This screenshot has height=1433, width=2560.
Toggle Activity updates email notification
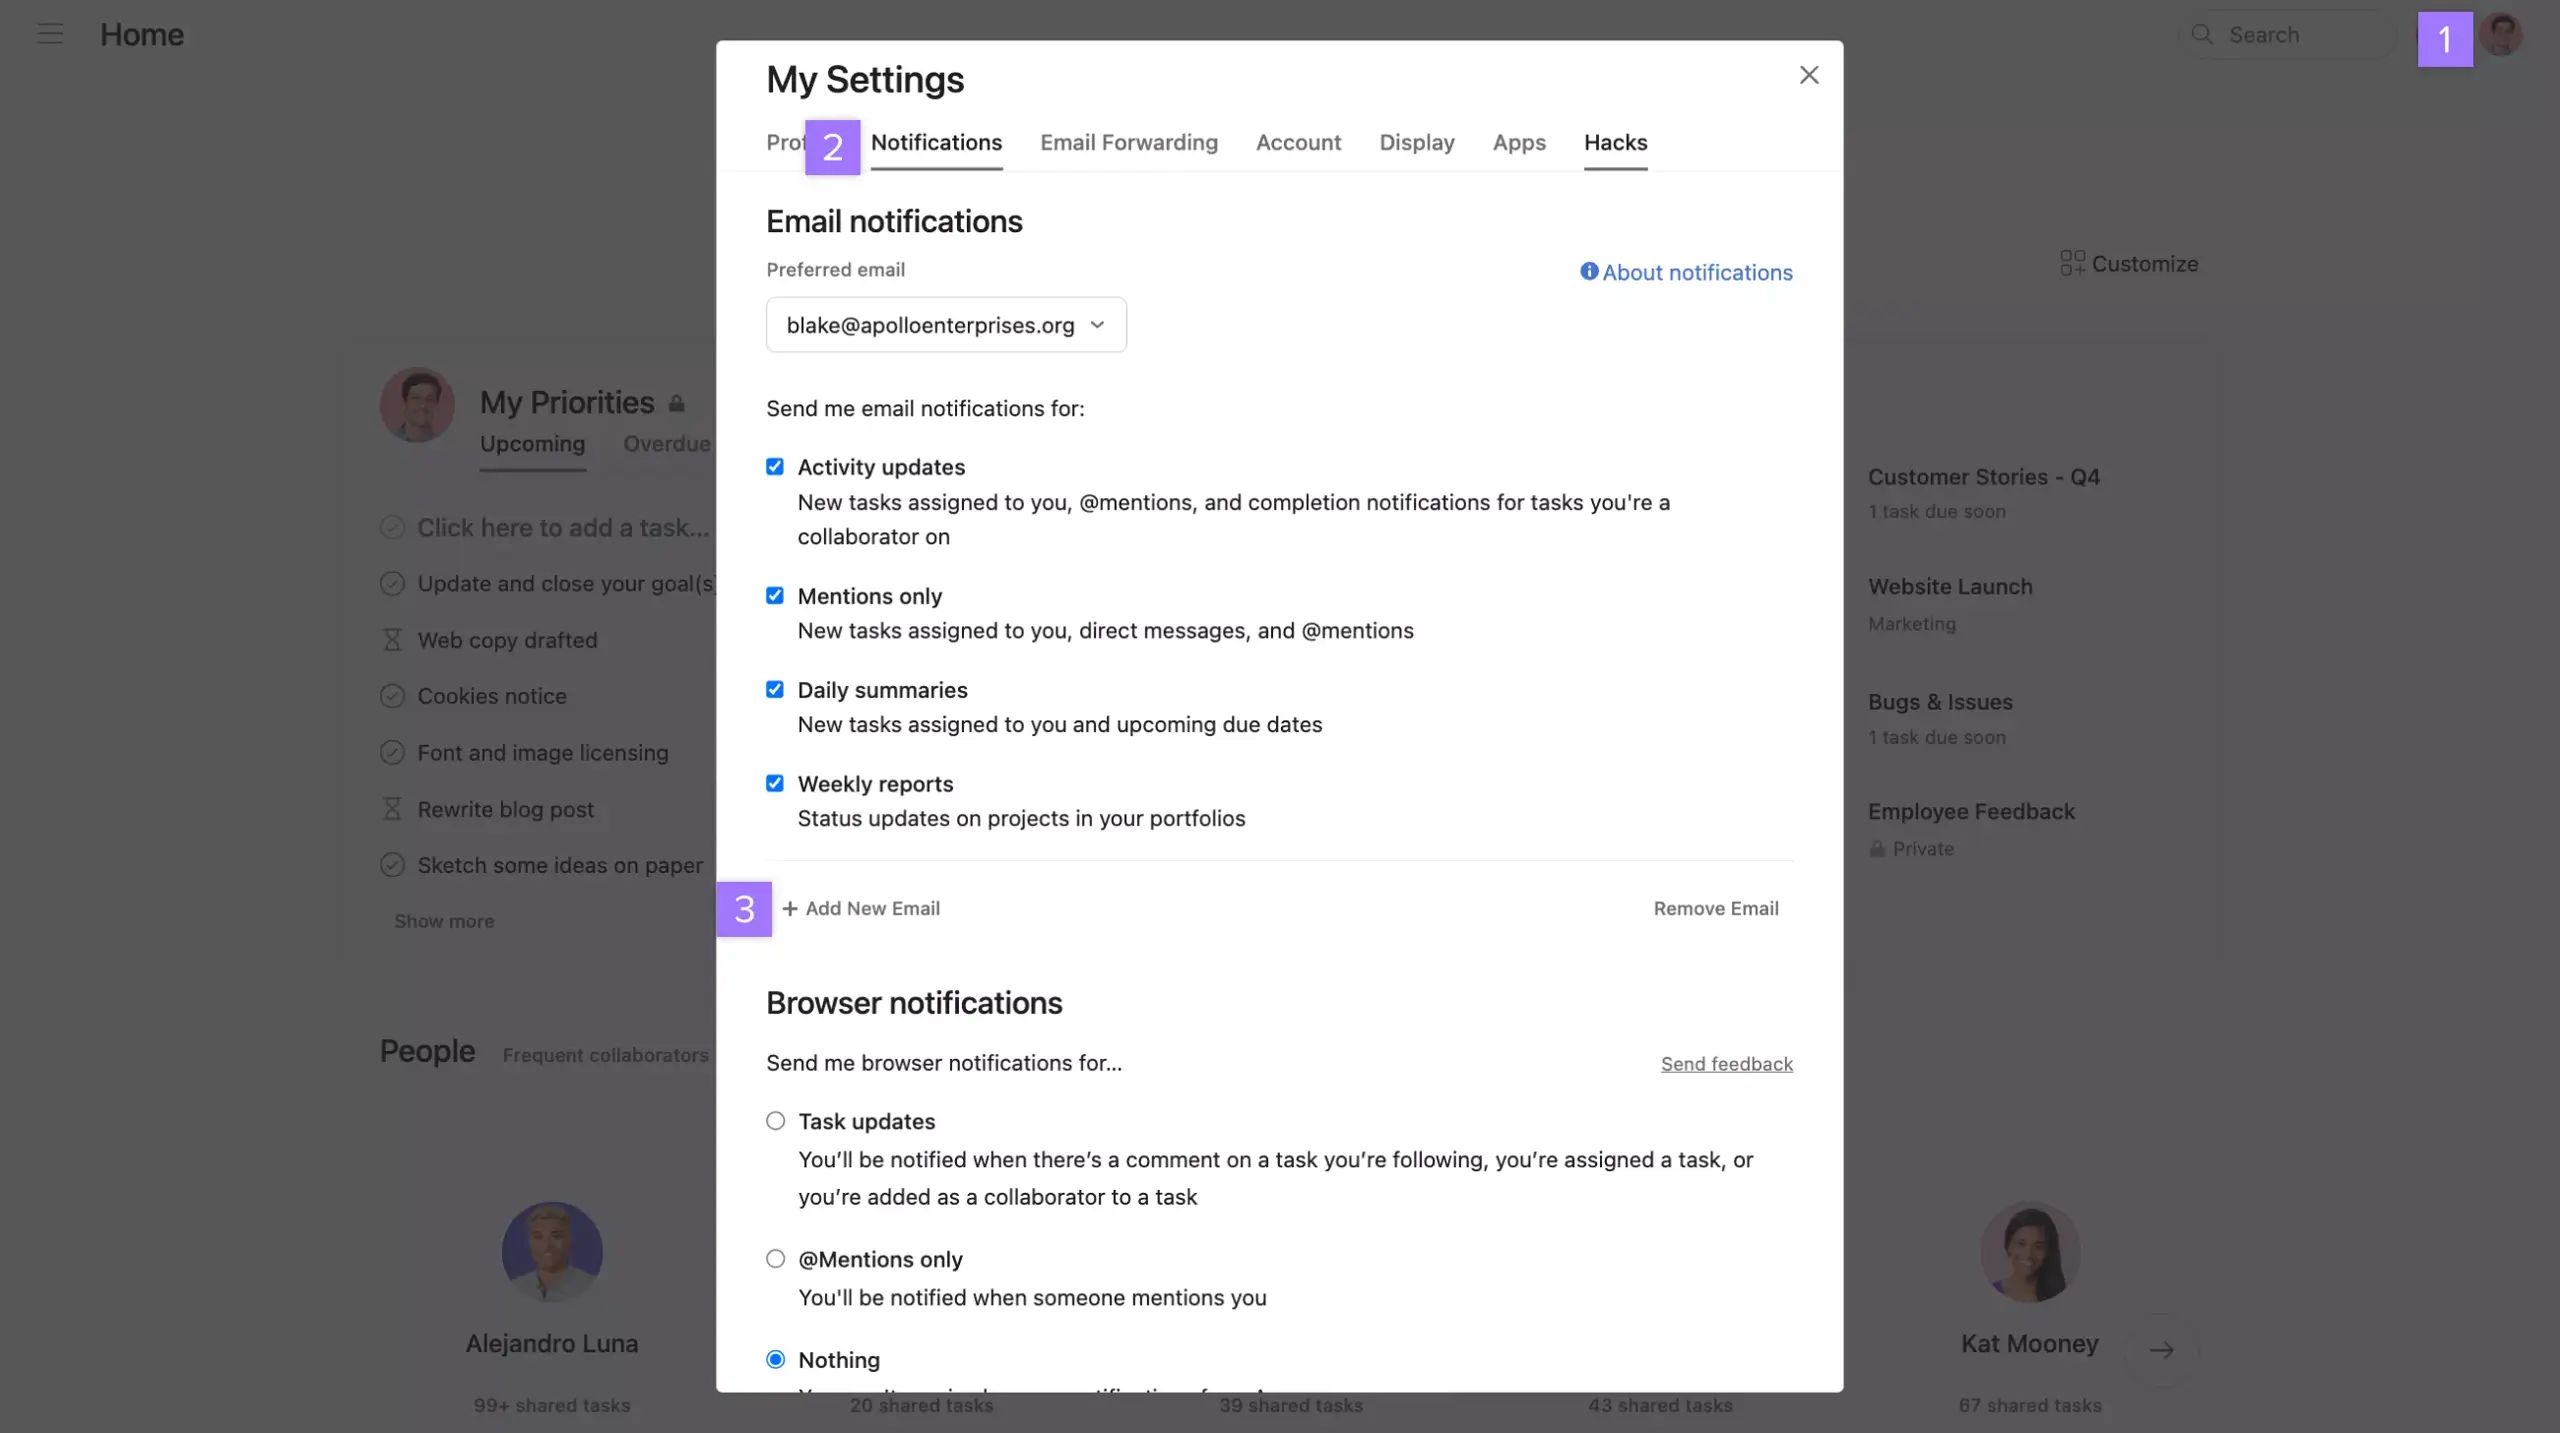774,464
